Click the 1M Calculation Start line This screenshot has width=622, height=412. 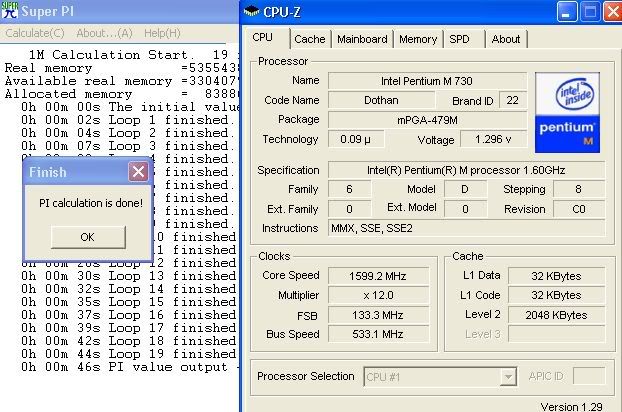coord(133,55)
